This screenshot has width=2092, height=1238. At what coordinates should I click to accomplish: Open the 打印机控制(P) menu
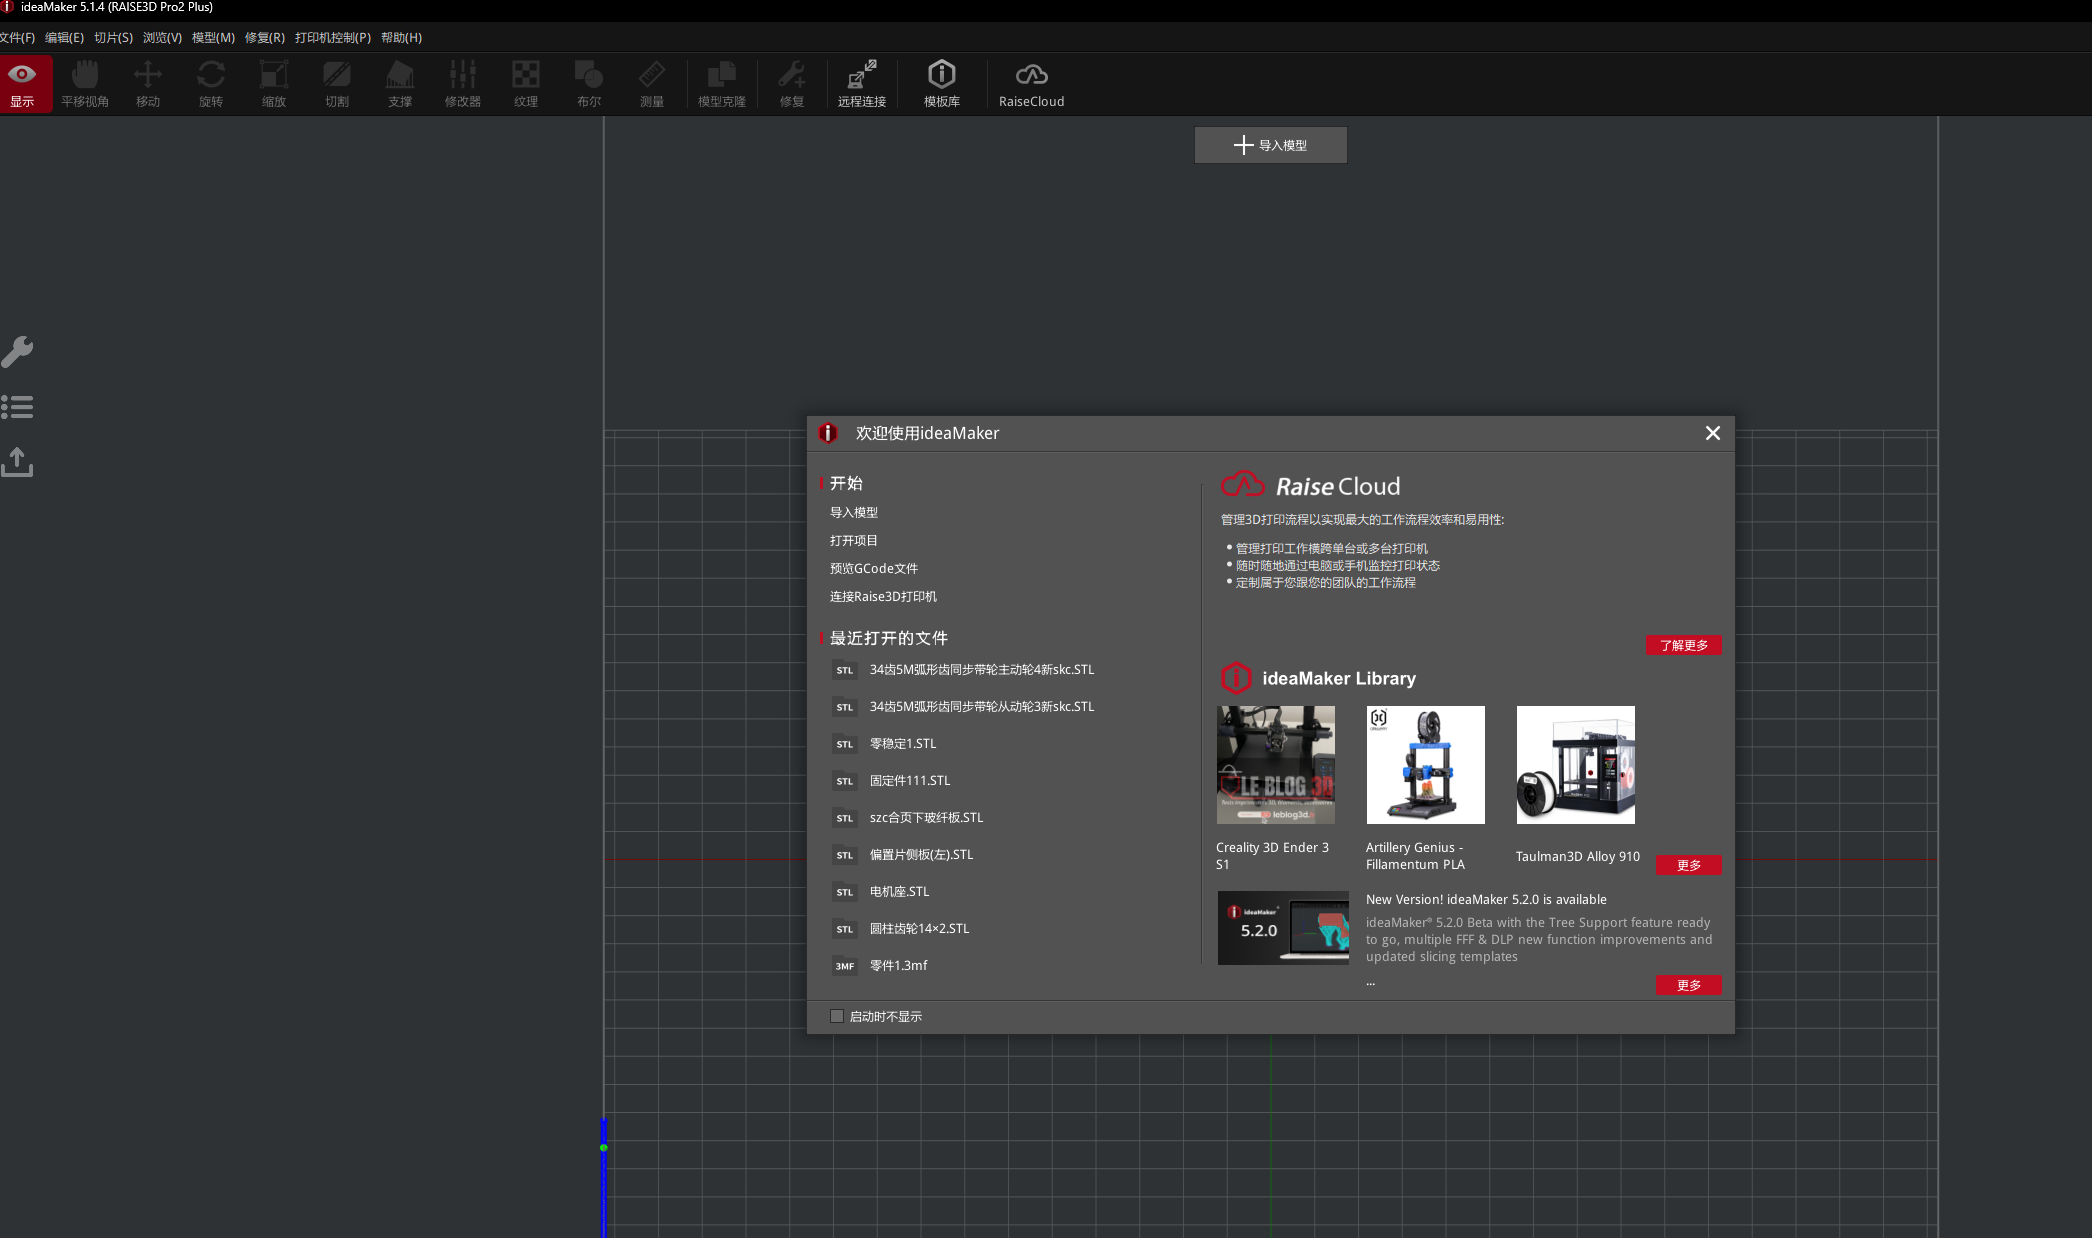pyautogui.click(x=333, y=38)
